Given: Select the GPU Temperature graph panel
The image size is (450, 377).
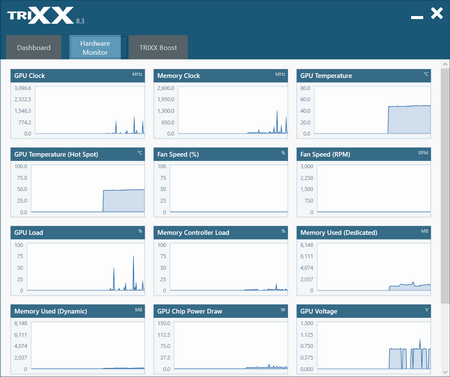Looking at the screenshot, I should point(364,104).
